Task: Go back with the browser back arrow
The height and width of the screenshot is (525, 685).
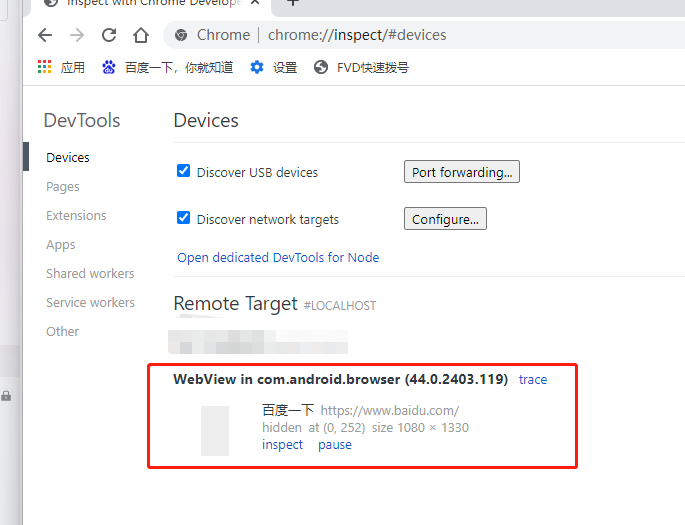Action: coord(45,35)
